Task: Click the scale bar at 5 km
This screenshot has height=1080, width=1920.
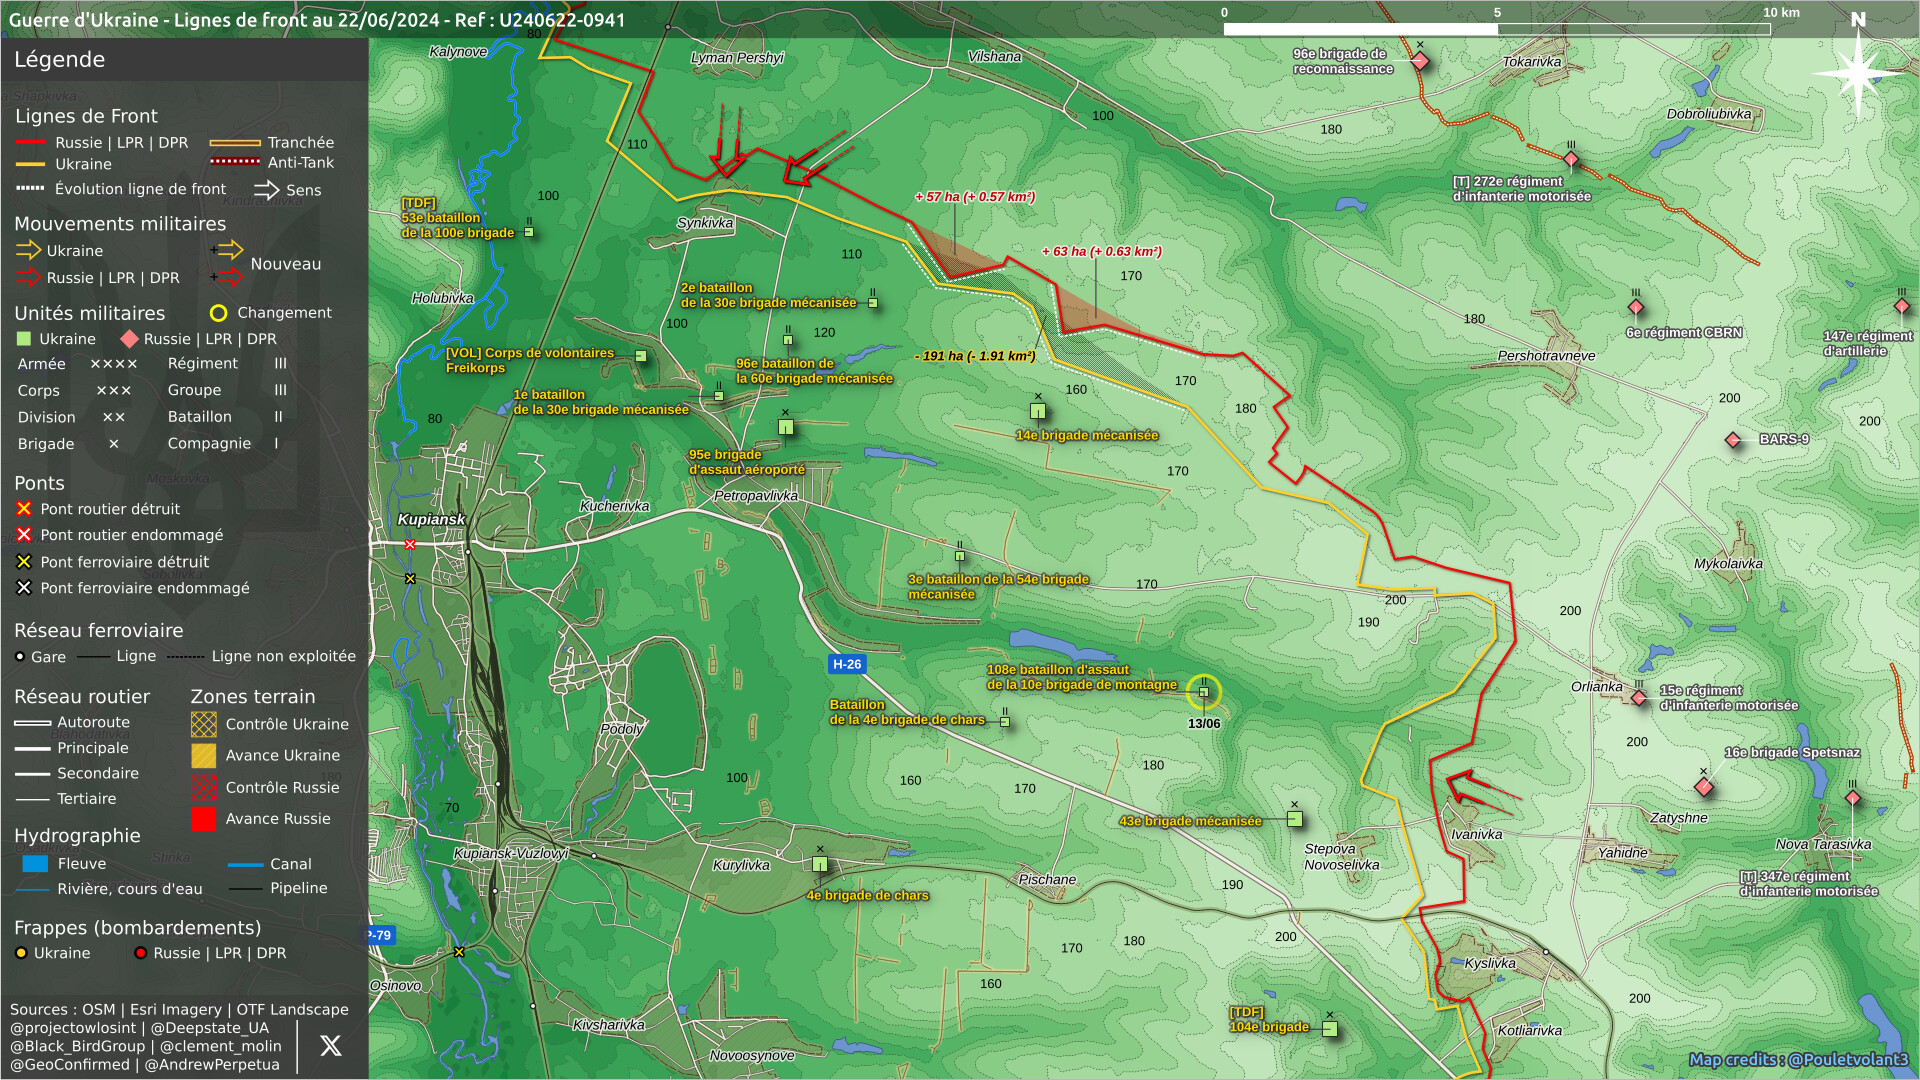Action: [1497, 29]
